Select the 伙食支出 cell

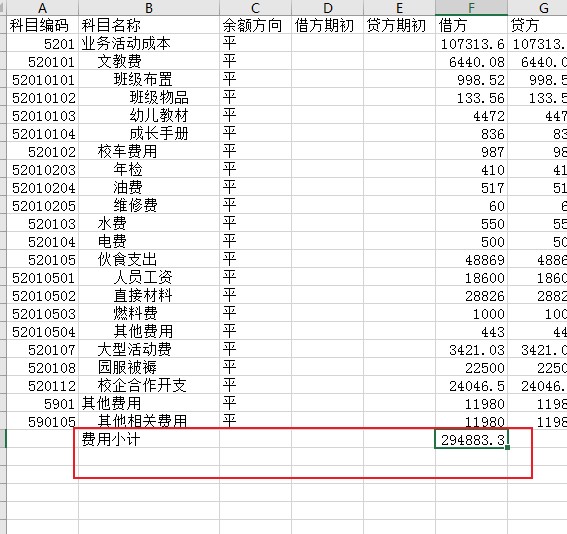pyautogui.click(x=149, y=259)
